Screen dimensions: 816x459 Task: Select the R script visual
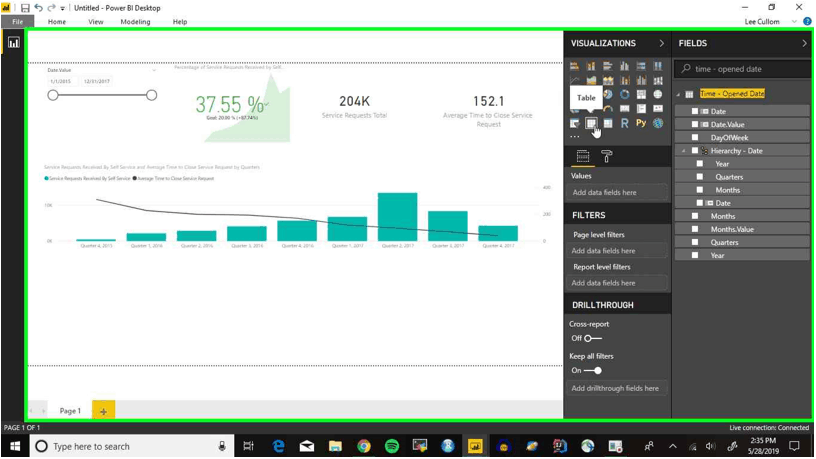pyautogui.click(x=624, y=123)
